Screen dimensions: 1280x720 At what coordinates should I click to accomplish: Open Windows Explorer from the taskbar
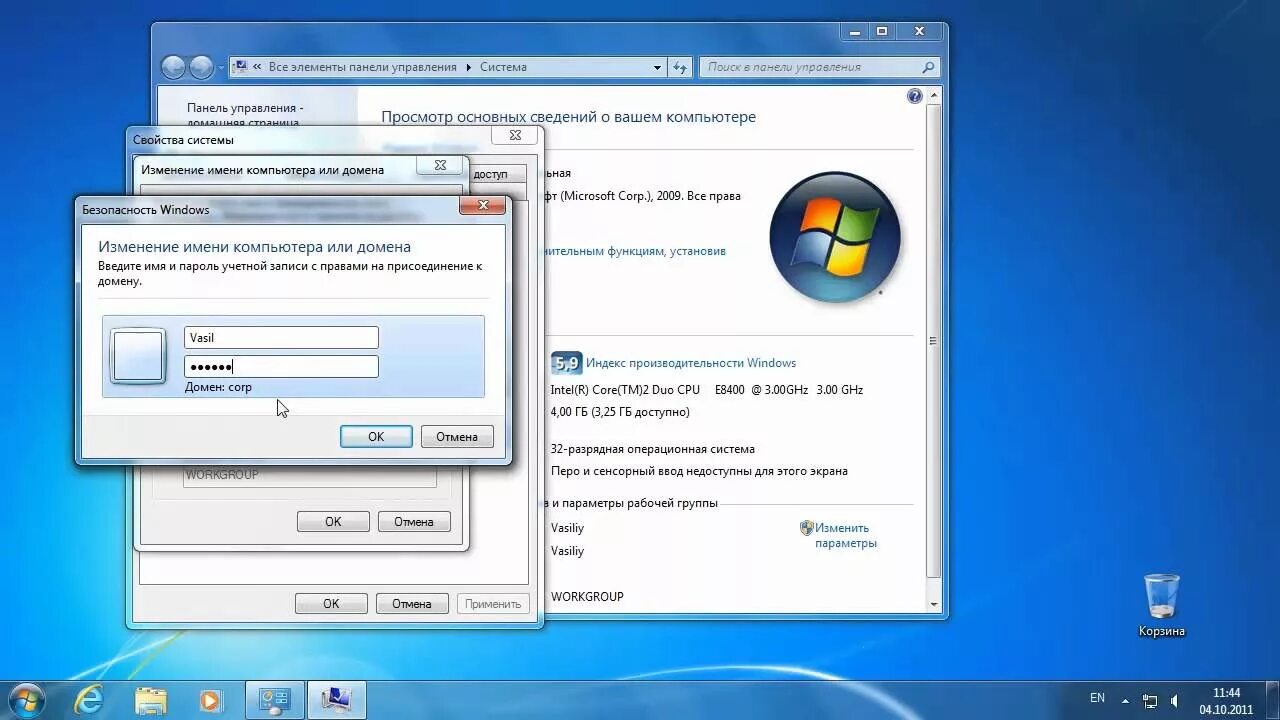pos(150,699)
